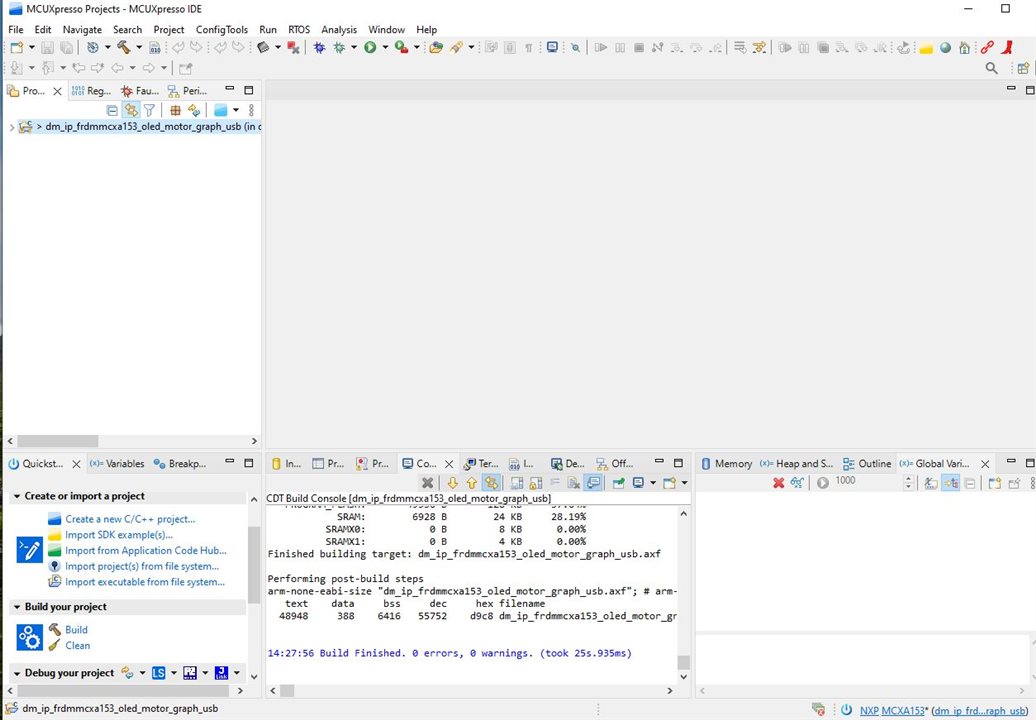The image size is (1036, 720).
Task: Click Collapse All in project explorer
Action: [112, 110]
